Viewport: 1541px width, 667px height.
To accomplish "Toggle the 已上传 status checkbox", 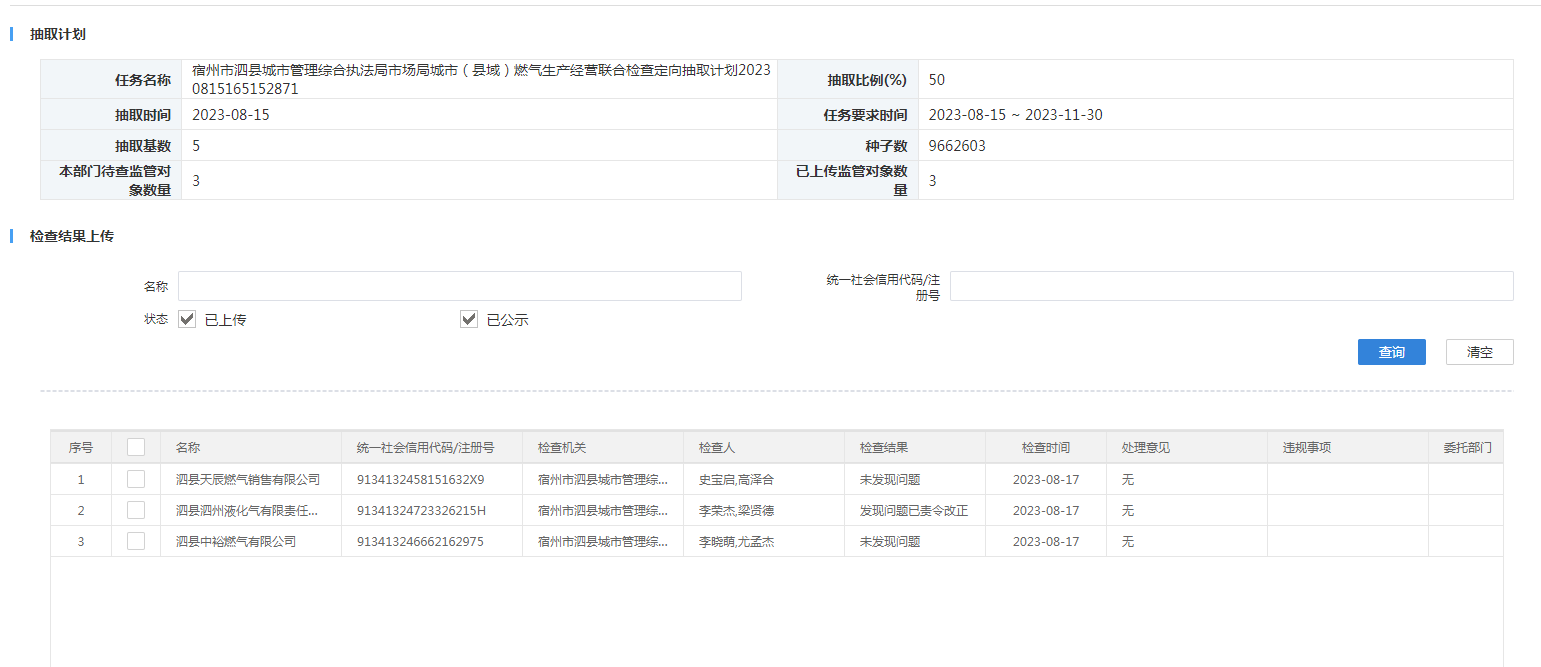I will pos(187,319).
